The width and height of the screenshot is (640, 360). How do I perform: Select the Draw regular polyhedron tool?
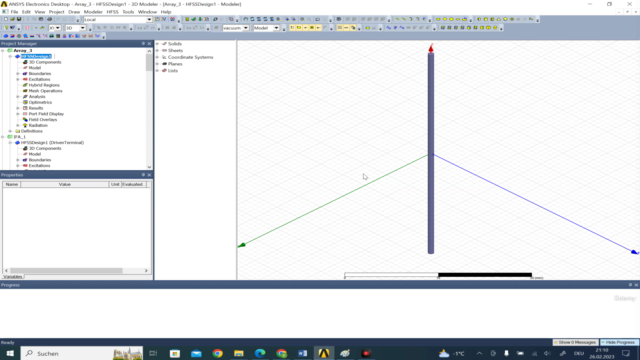point(492,19)
